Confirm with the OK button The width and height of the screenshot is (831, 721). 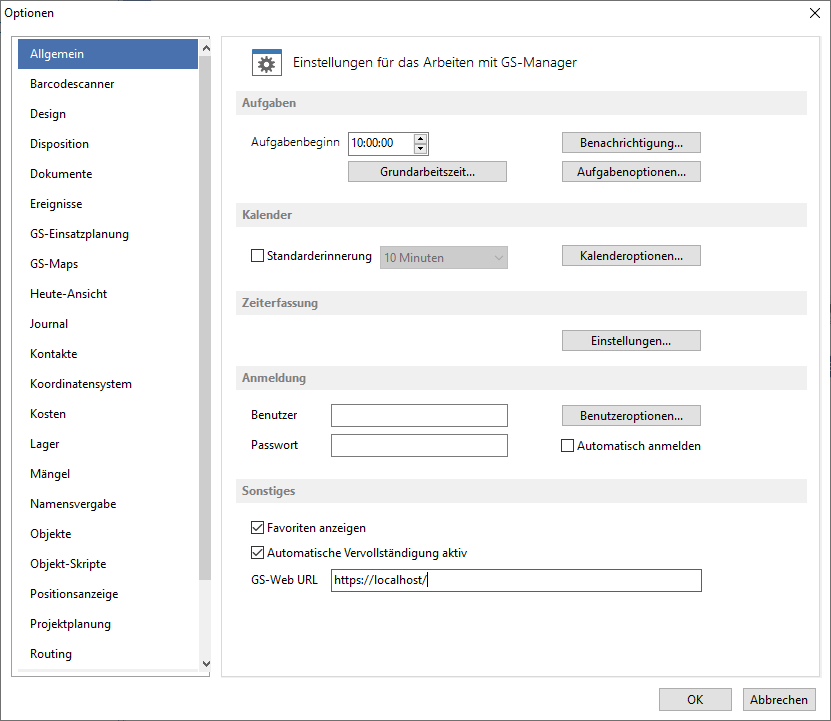coord(695,700)
